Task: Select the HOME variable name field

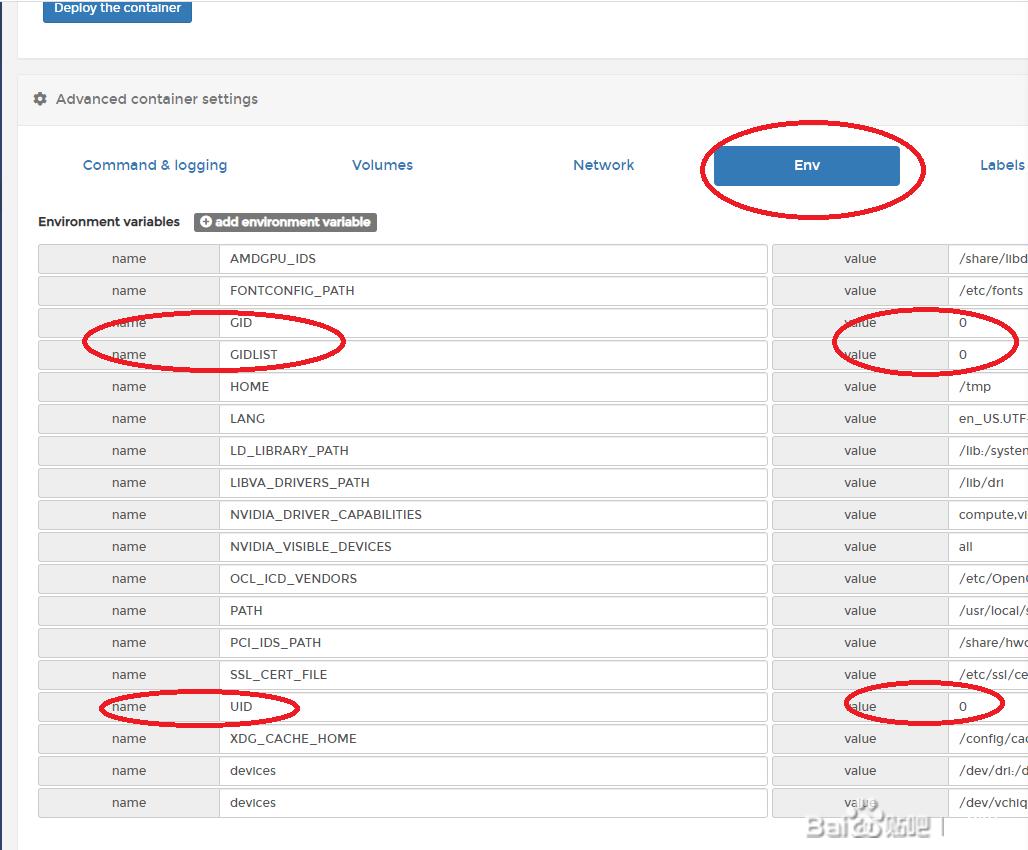Action: pos(492,387)
